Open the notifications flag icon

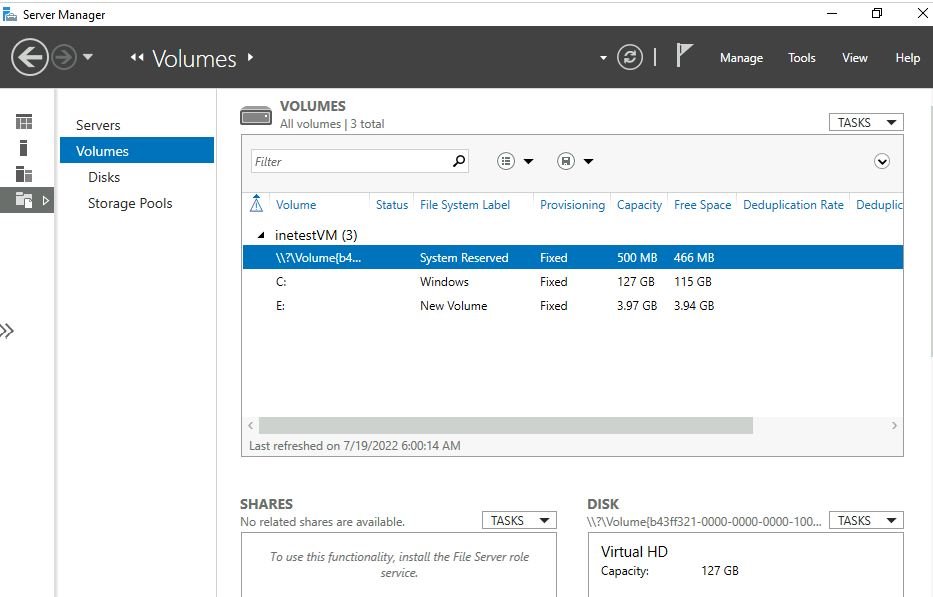click(684, 56)
